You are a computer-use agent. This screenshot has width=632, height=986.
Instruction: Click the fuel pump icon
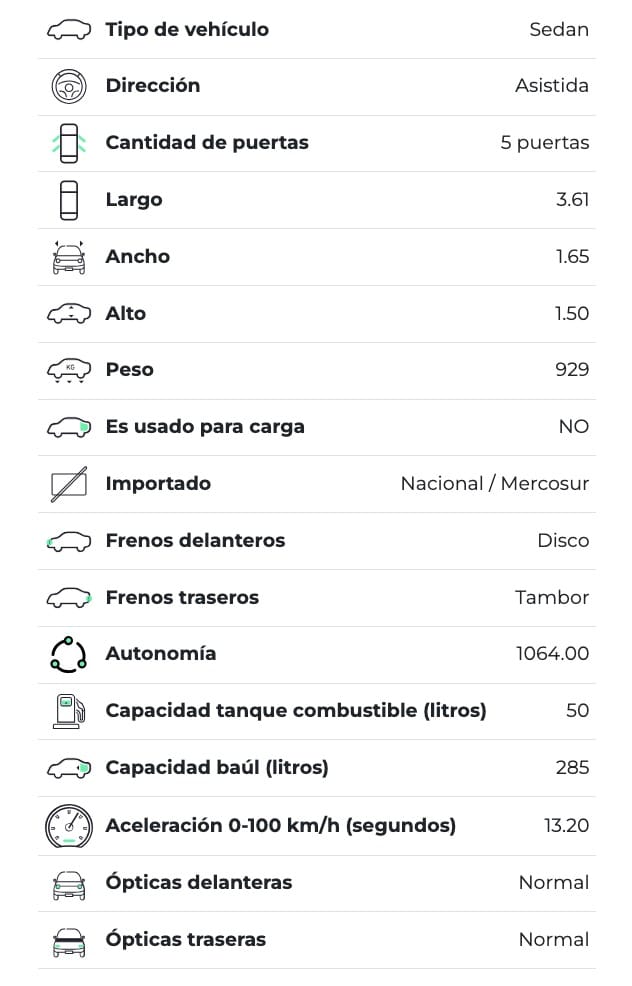click(68, 711)
